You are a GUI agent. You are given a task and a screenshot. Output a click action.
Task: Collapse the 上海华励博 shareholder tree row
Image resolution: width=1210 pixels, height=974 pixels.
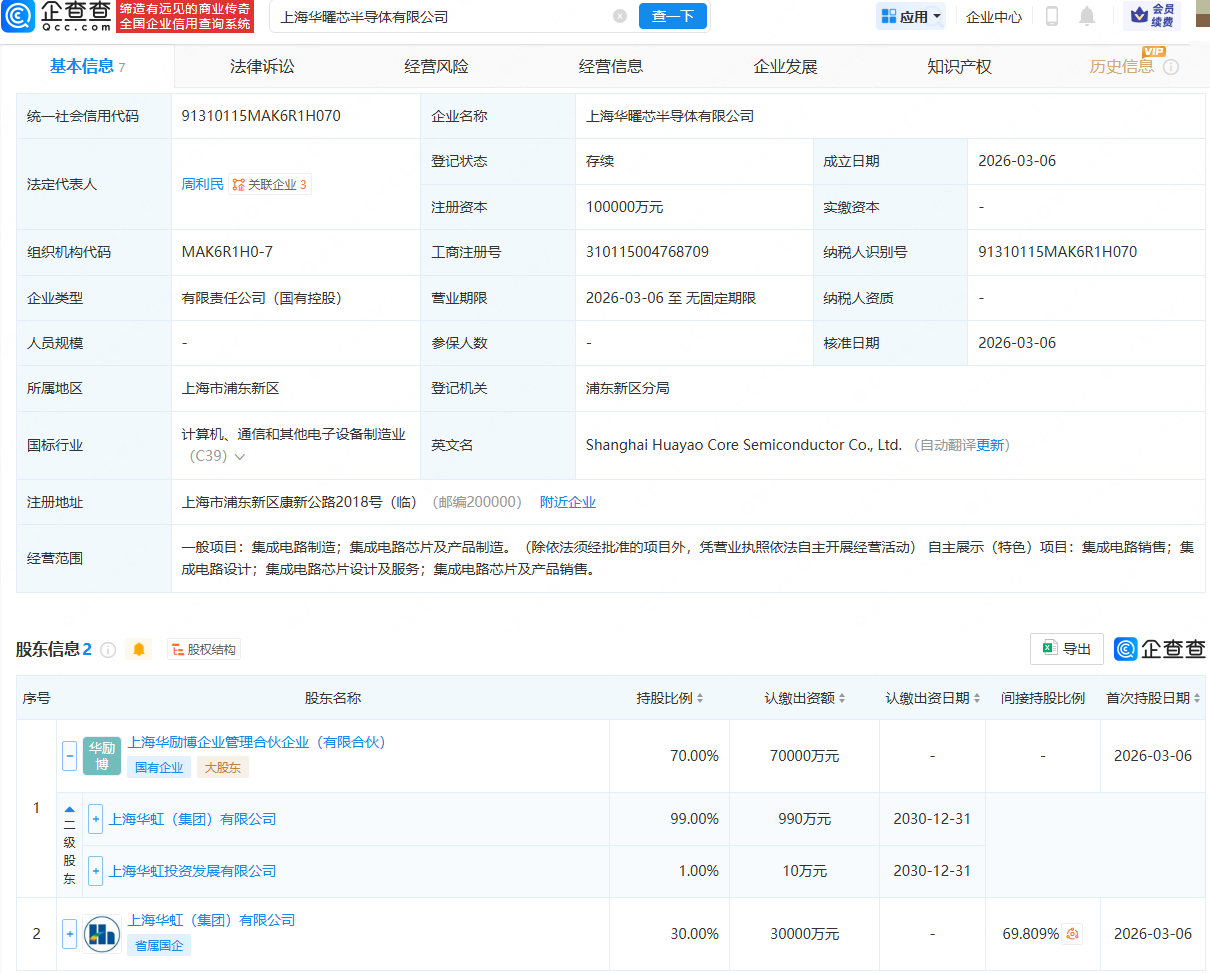point(68,756)
